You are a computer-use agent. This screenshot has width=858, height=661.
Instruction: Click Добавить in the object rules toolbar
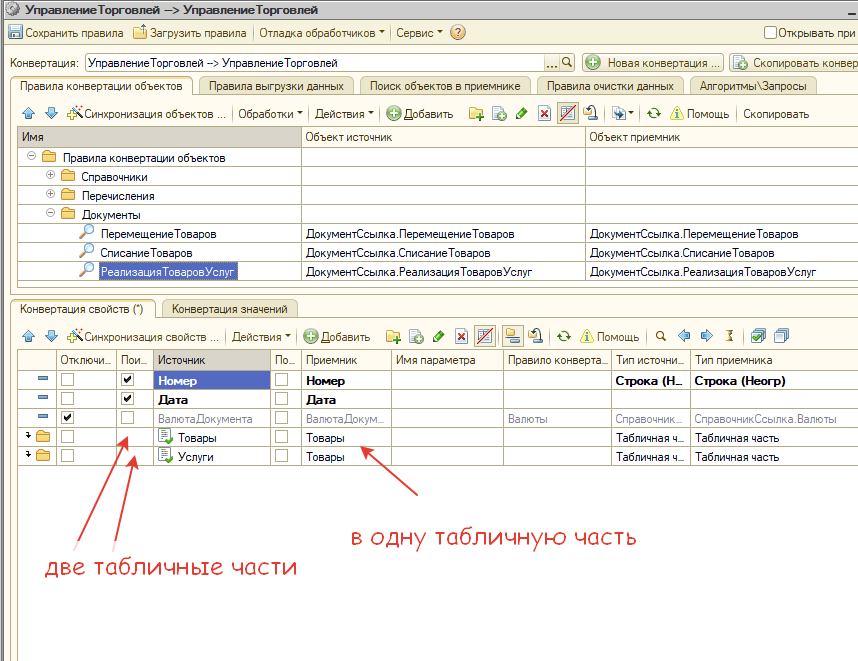420,114
